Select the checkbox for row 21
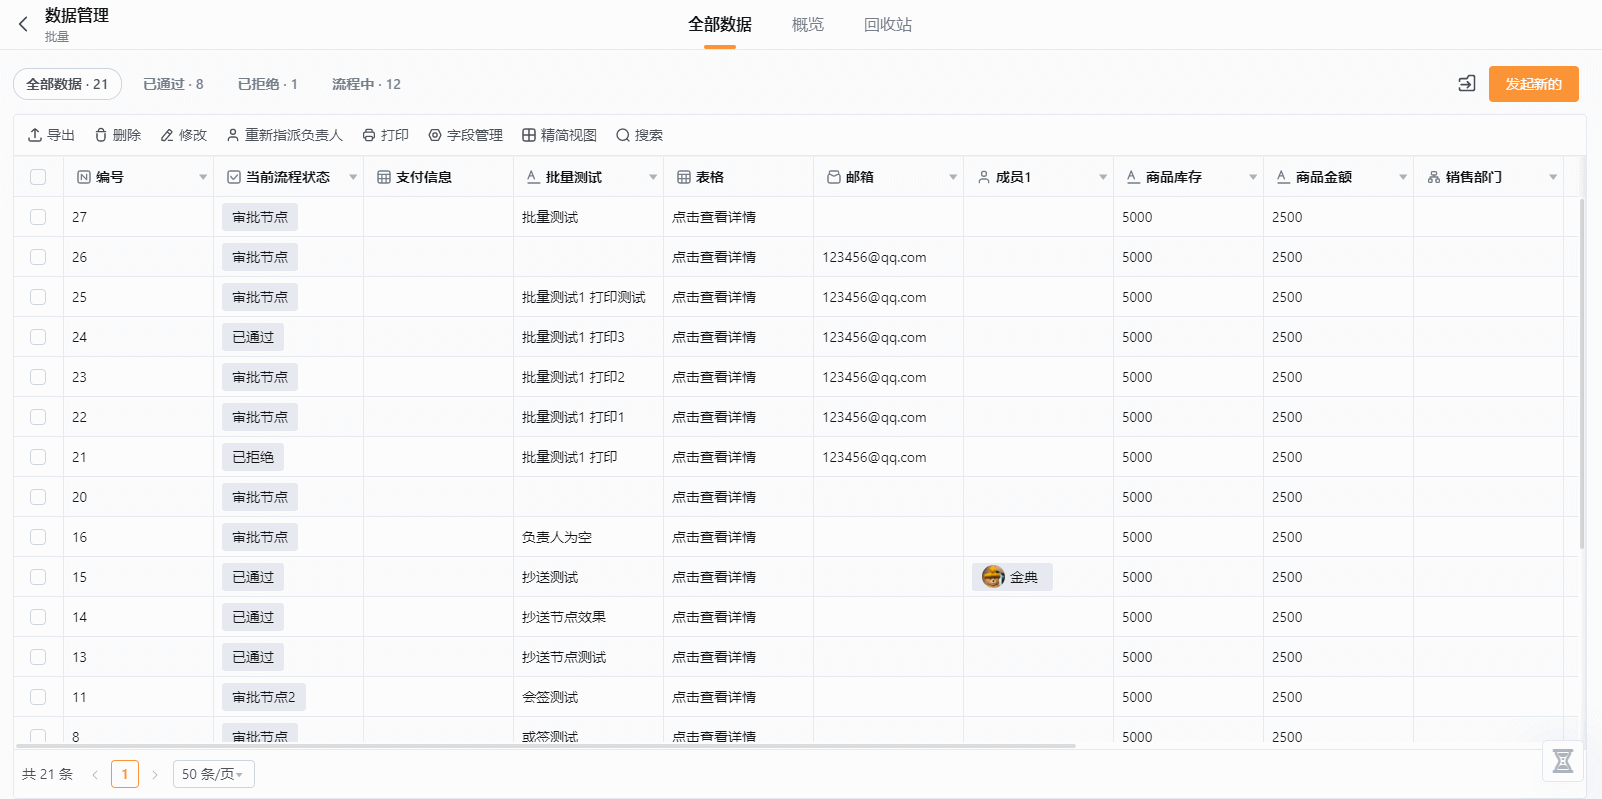 pyautogui.click(x=38, y=457)
